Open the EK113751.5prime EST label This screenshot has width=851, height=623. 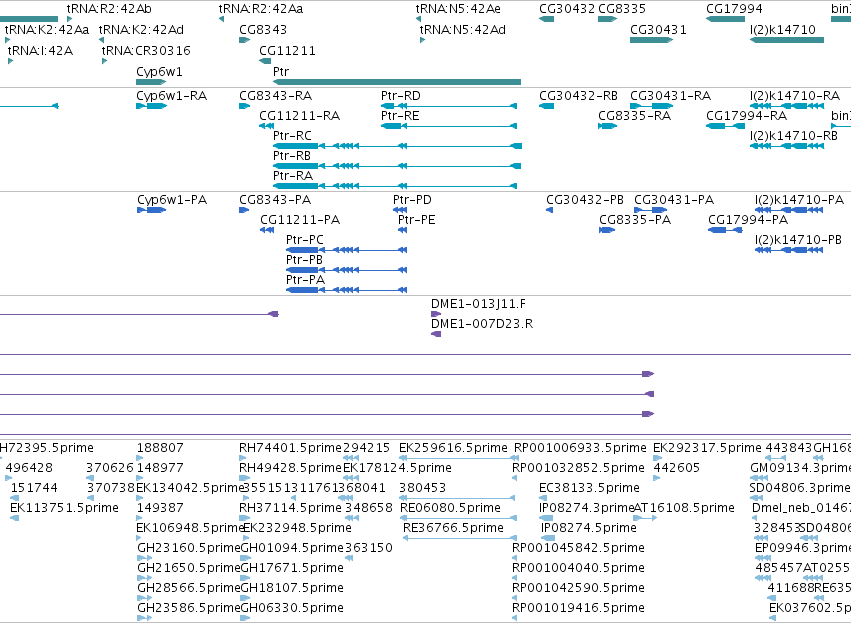tap(64, 508)
